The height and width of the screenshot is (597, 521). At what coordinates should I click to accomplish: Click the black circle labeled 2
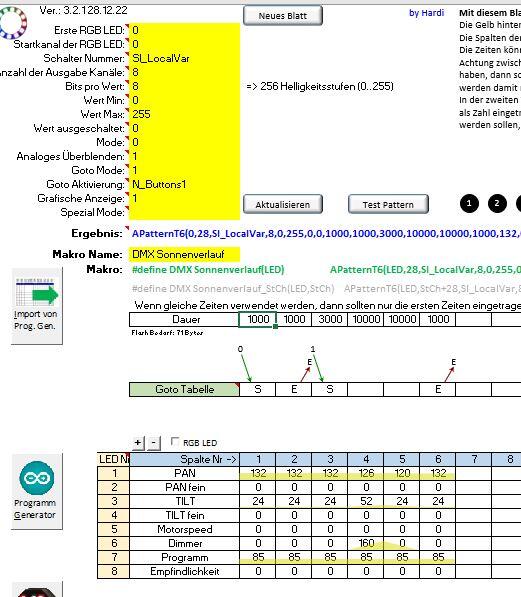[x=497, y=204]
